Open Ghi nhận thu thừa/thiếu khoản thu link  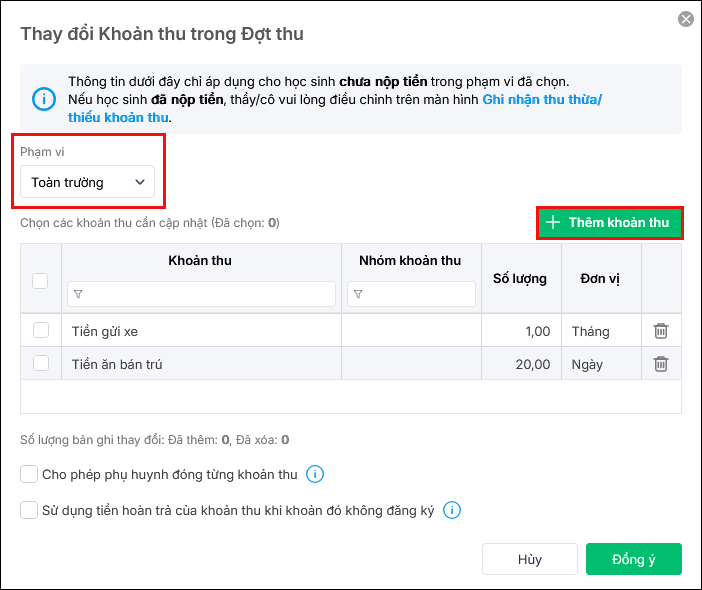(541, 101)
